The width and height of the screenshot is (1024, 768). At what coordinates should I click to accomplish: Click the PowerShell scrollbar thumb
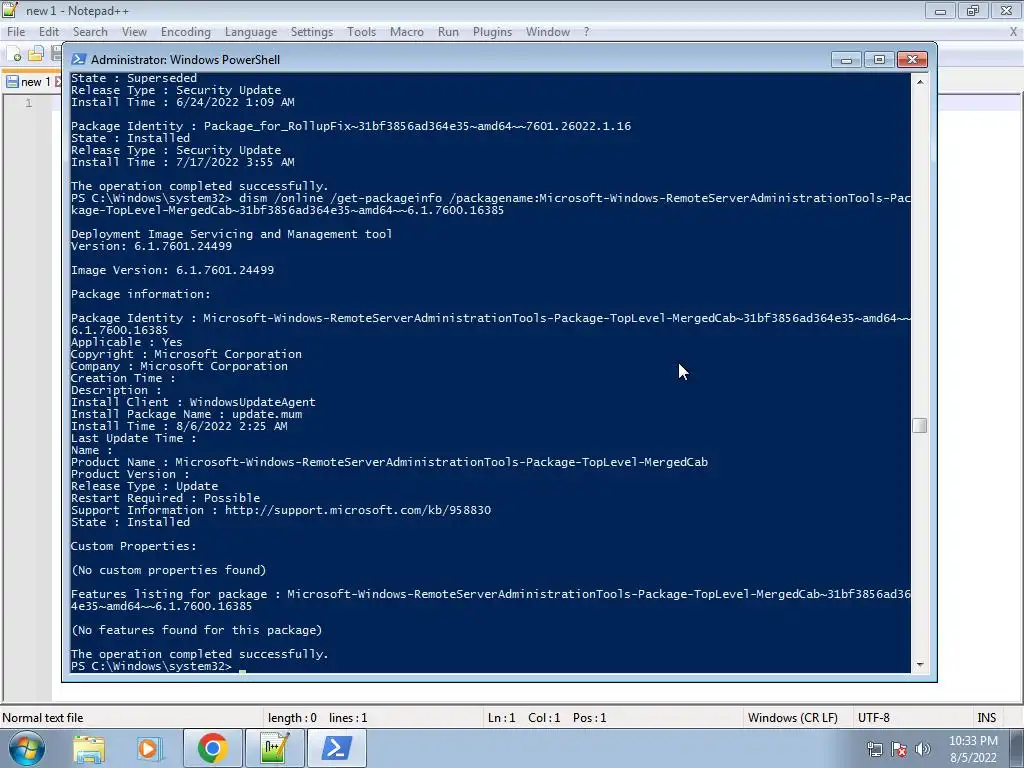click(x=920, y=425)
